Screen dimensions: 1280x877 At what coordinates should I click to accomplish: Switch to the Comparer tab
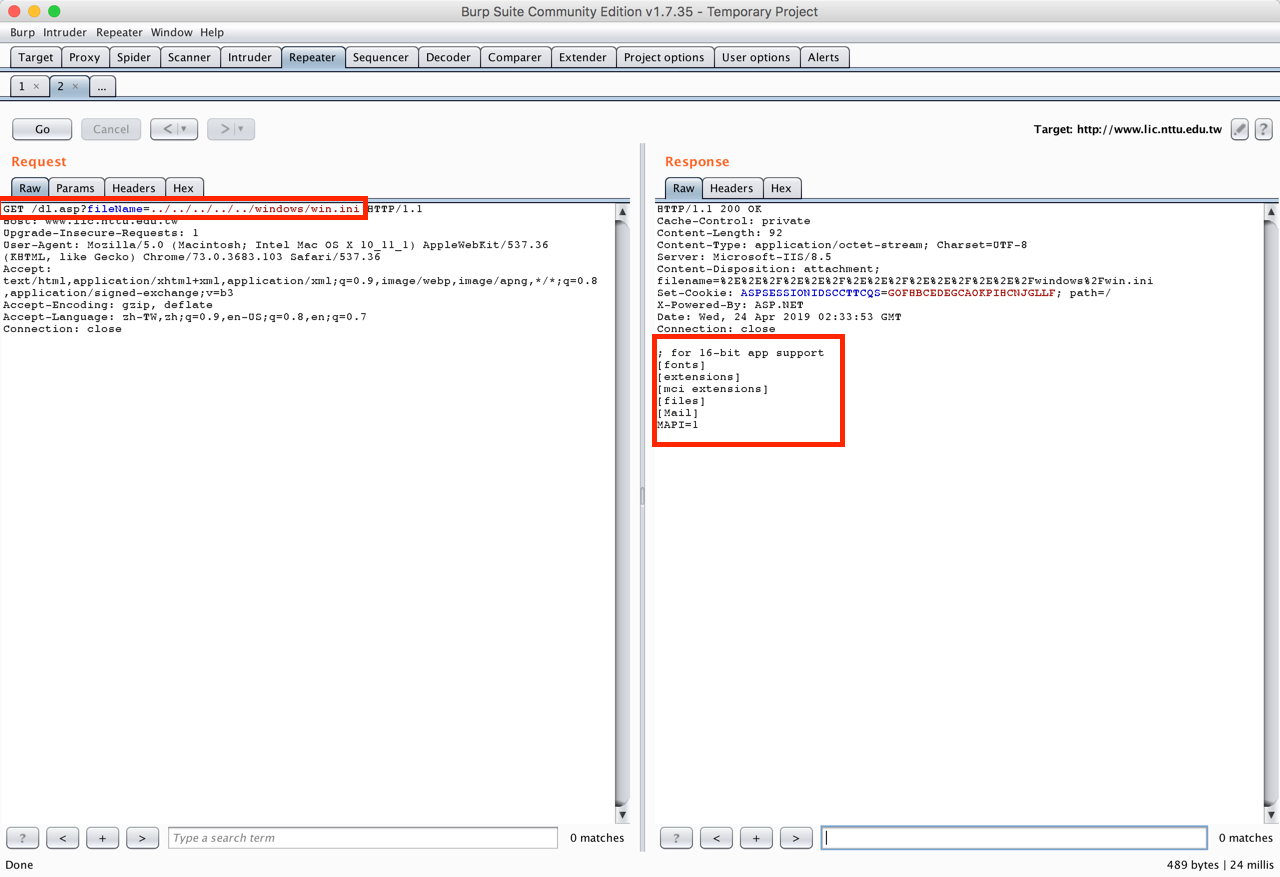(x=515, y=57)
